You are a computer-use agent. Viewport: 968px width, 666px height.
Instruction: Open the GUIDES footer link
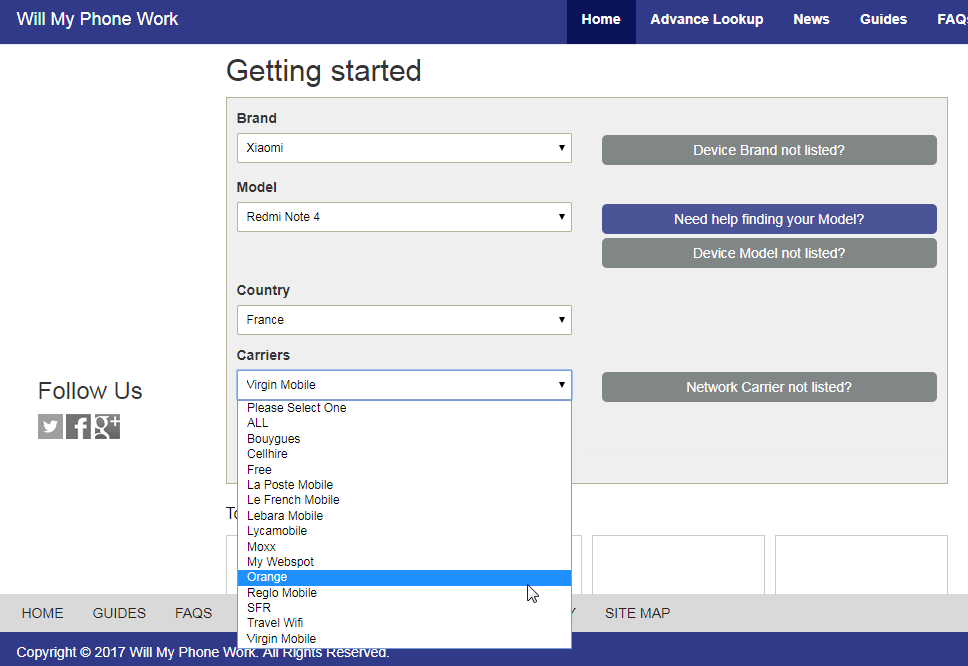point(119,613)
